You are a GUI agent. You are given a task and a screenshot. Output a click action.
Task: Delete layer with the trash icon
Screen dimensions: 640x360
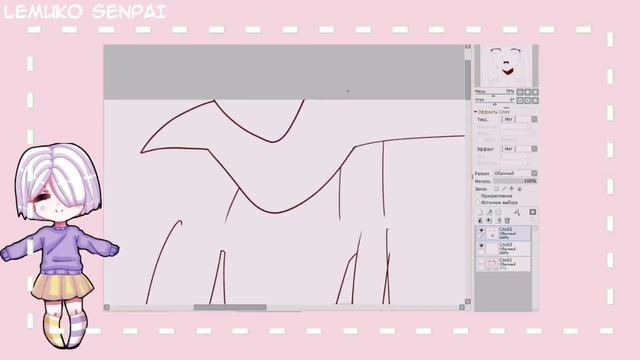[507, 220]
